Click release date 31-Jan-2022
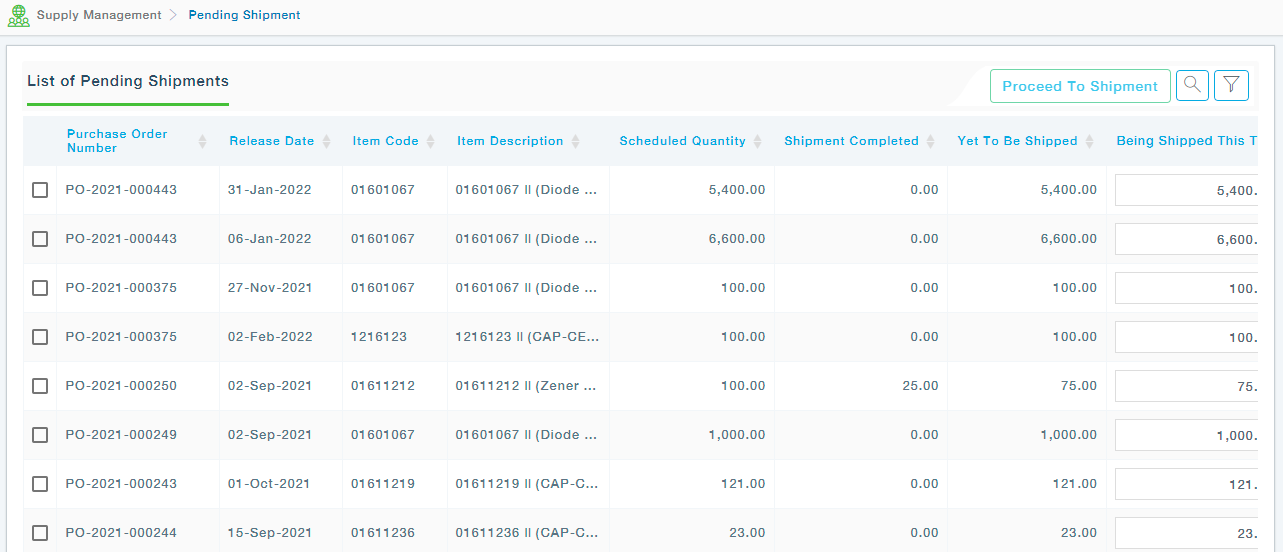 pos(269,190)
